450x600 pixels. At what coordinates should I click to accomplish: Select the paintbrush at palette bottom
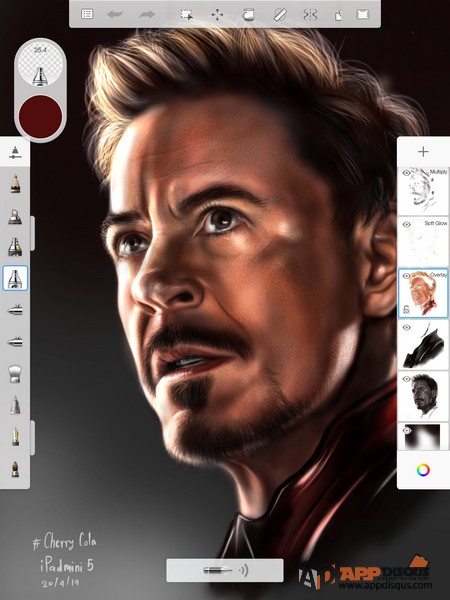(15, 469)
